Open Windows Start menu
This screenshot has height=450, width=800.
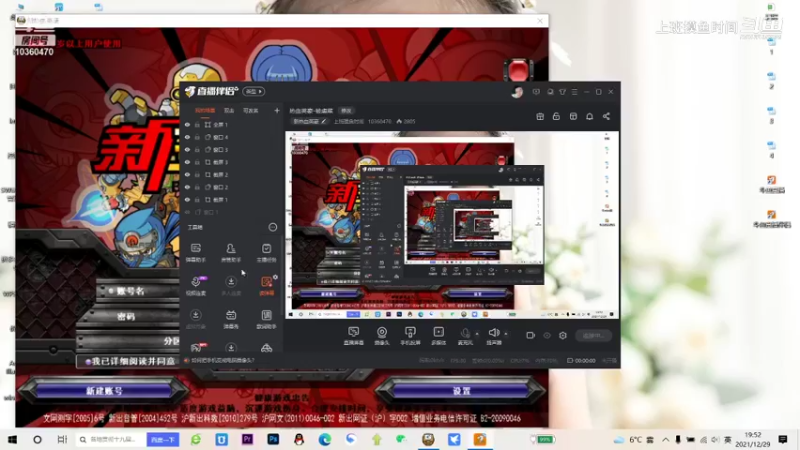12,439
